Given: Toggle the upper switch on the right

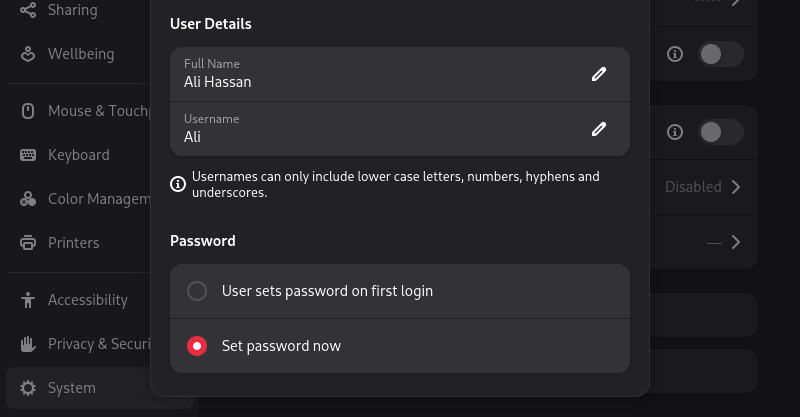Looking at the screenshot, I should (720, 54).
